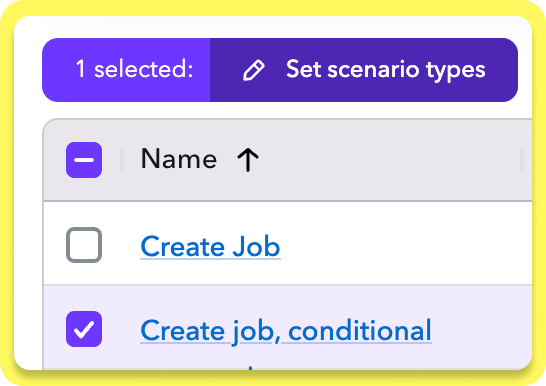
Task: Click empty space in the Create Job row
Action: 406,244
